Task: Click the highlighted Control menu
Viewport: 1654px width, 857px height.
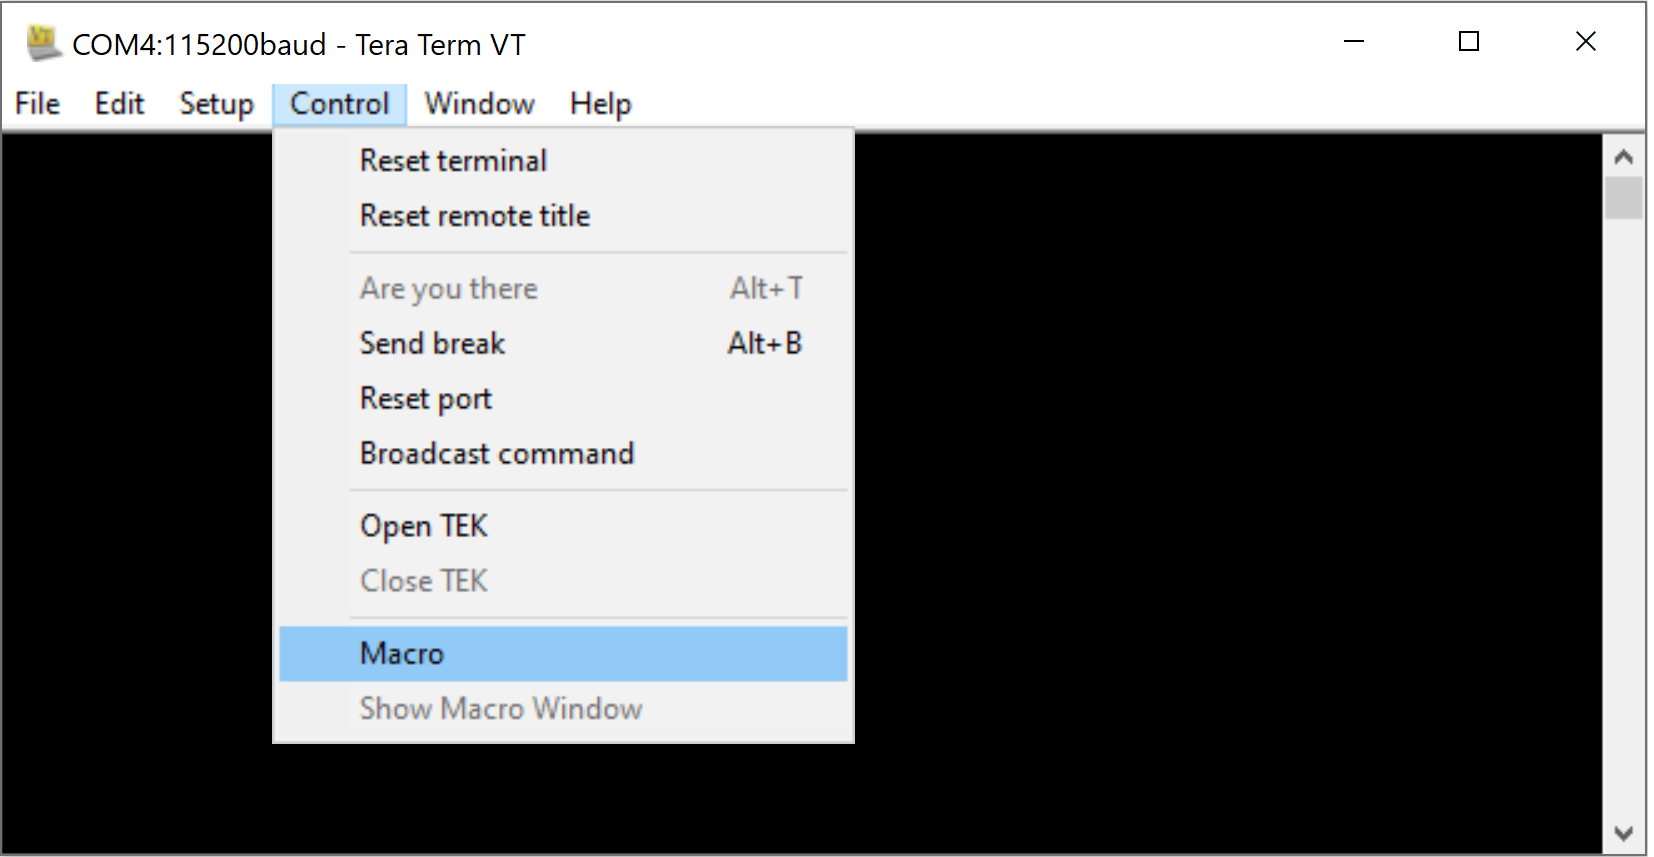Action: tap(339, 103)
